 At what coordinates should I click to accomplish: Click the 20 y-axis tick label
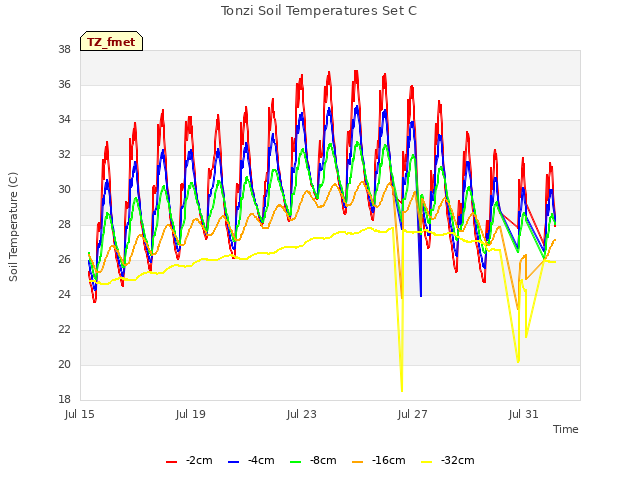(x=64, y=364)
